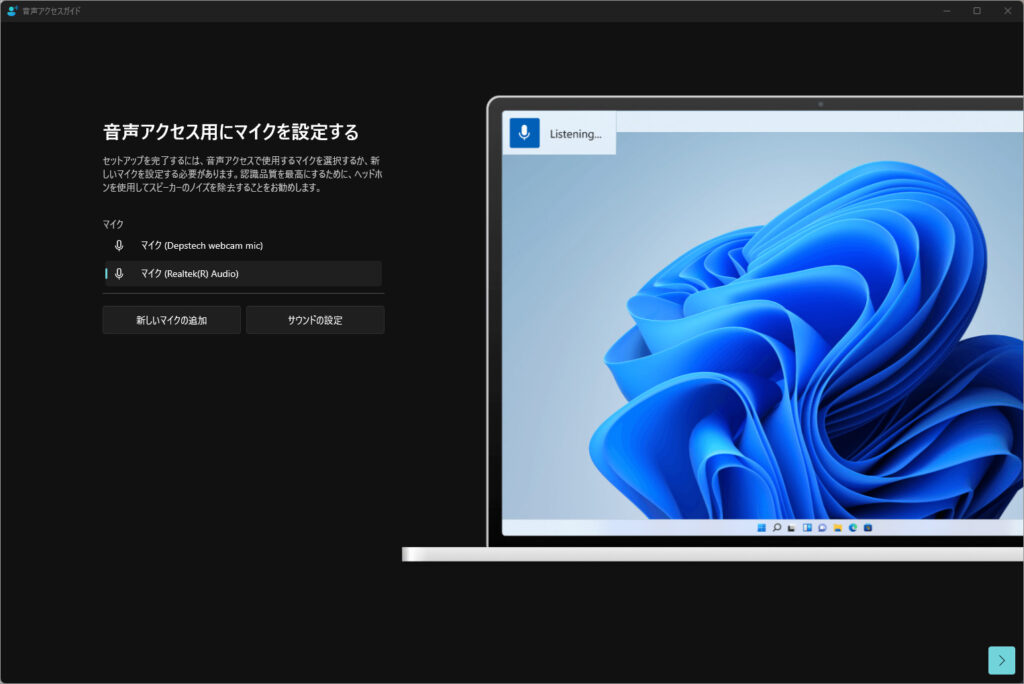
Task: Go to next step with arrow button
Action: pos(1001,660)
